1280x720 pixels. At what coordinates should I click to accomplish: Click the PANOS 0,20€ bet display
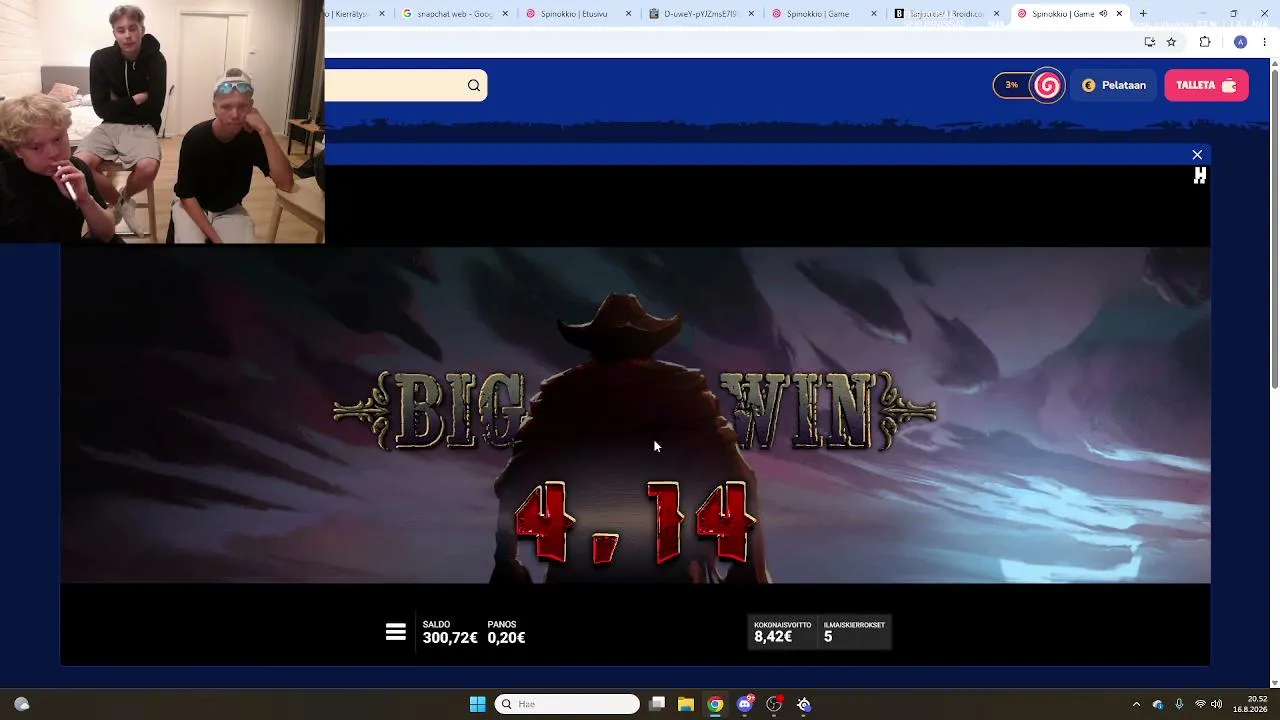[506, 632]
